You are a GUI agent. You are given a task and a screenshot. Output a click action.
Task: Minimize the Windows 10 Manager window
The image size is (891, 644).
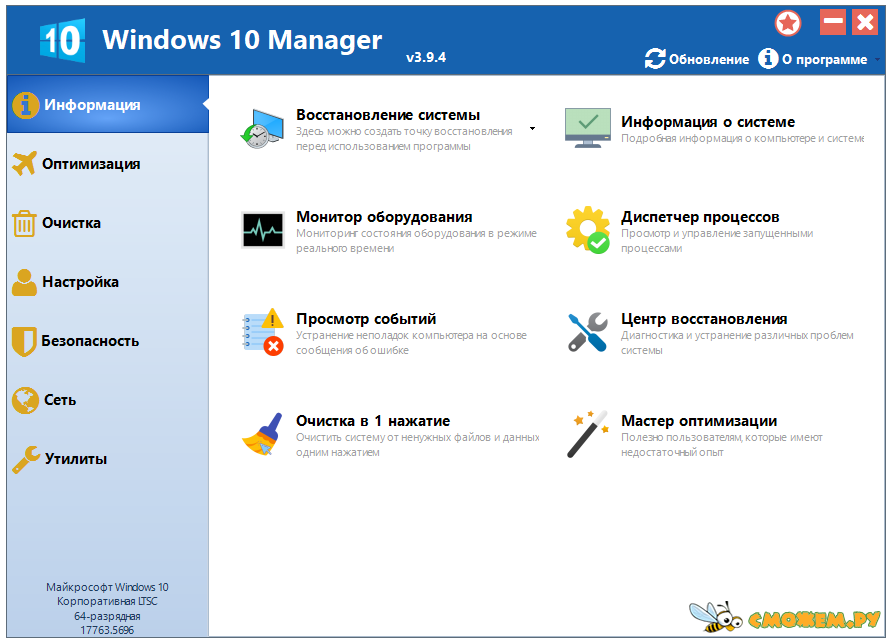832,22
